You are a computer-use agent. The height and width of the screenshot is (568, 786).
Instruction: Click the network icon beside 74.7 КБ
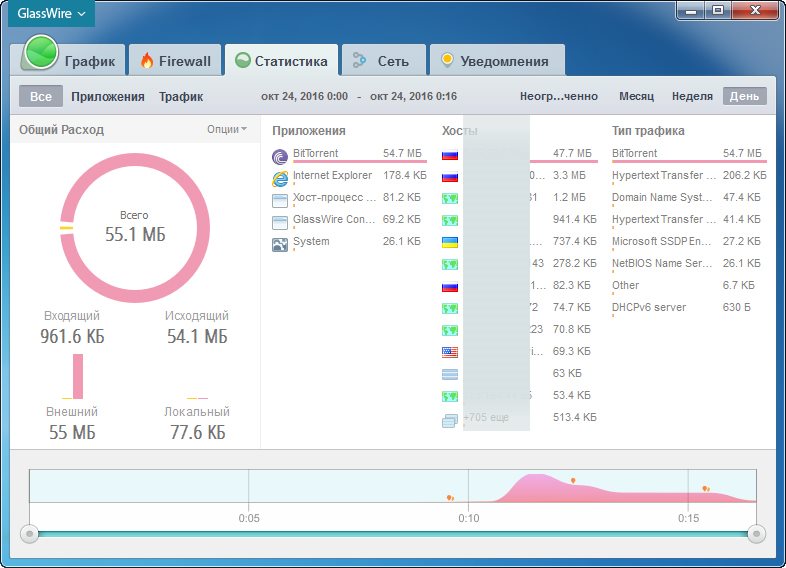(x=450, y=308)
